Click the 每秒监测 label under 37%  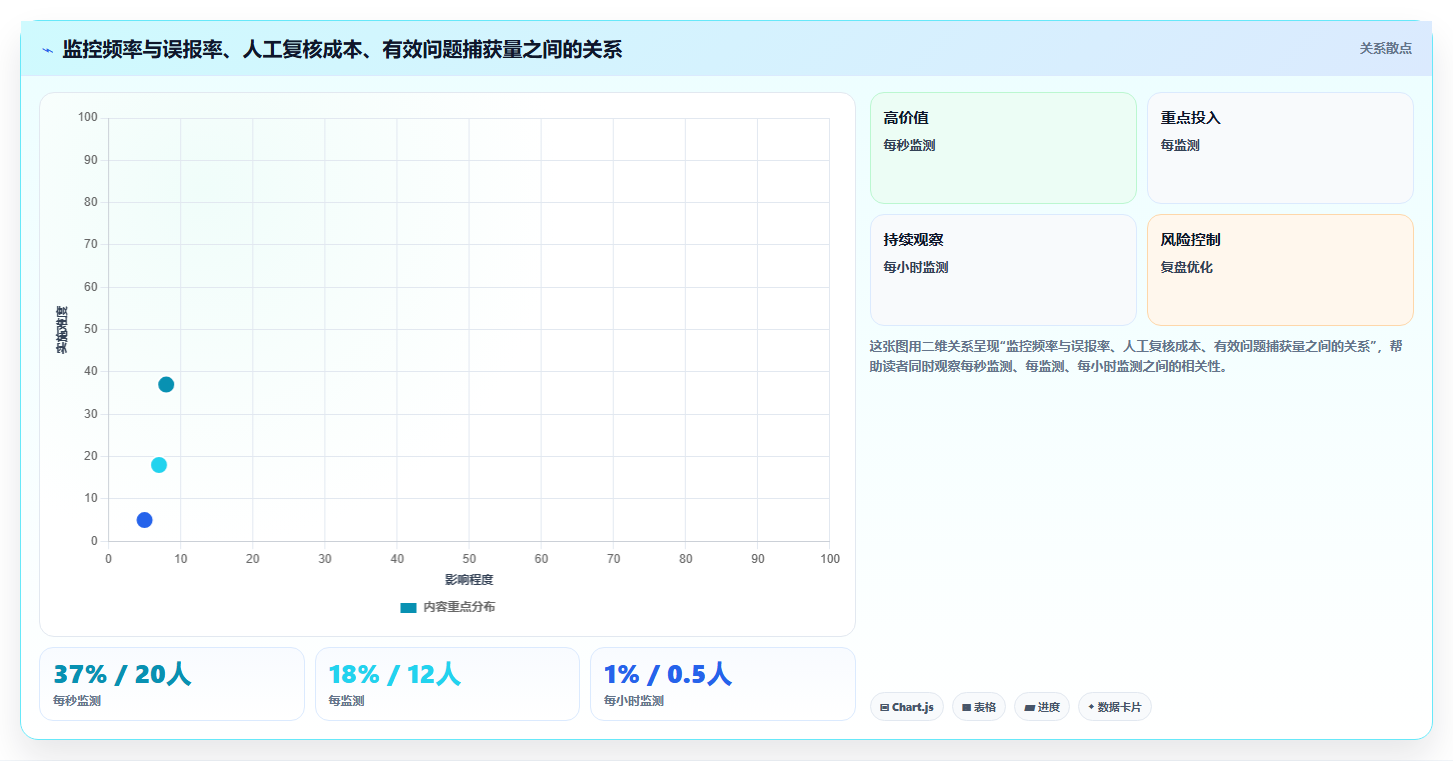[x=77, y=701]
